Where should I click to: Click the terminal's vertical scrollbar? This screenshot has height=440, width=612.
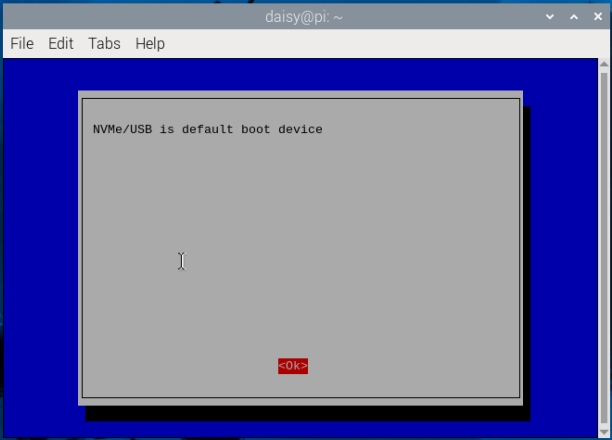pos(604,248)
